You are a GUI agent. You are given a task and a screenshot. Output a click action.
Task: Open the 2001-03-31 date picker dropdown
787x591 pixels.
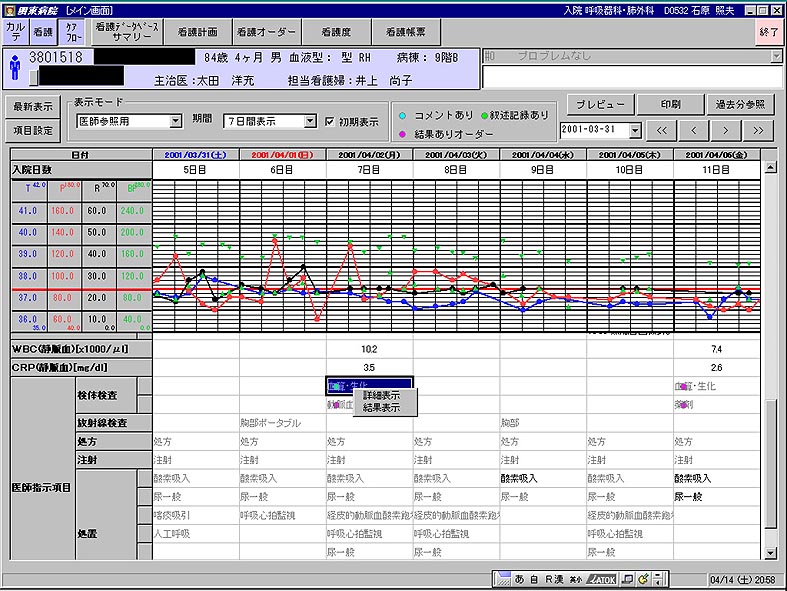pos(635,130)
